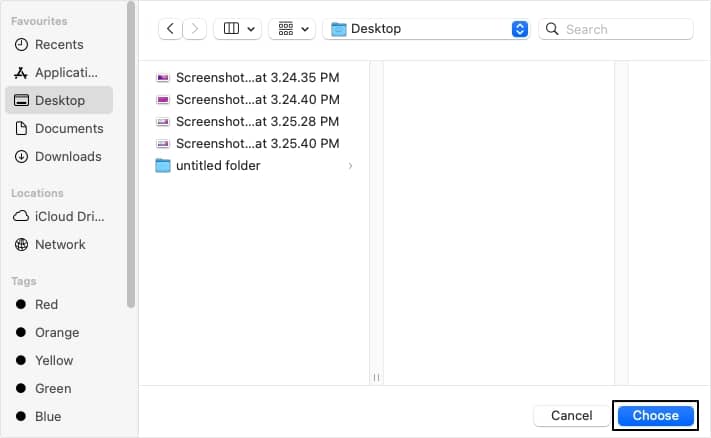Viewport: 711px width, 438px height.
Task: Click thumbnail icon of Screenshot 3.24.40 PM
Action: pos(163,99)
